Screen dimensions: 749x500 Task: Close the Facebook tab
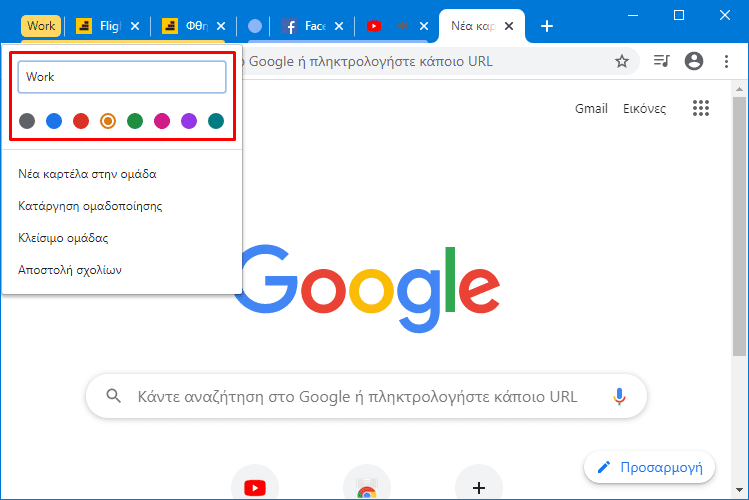point(339,26)
